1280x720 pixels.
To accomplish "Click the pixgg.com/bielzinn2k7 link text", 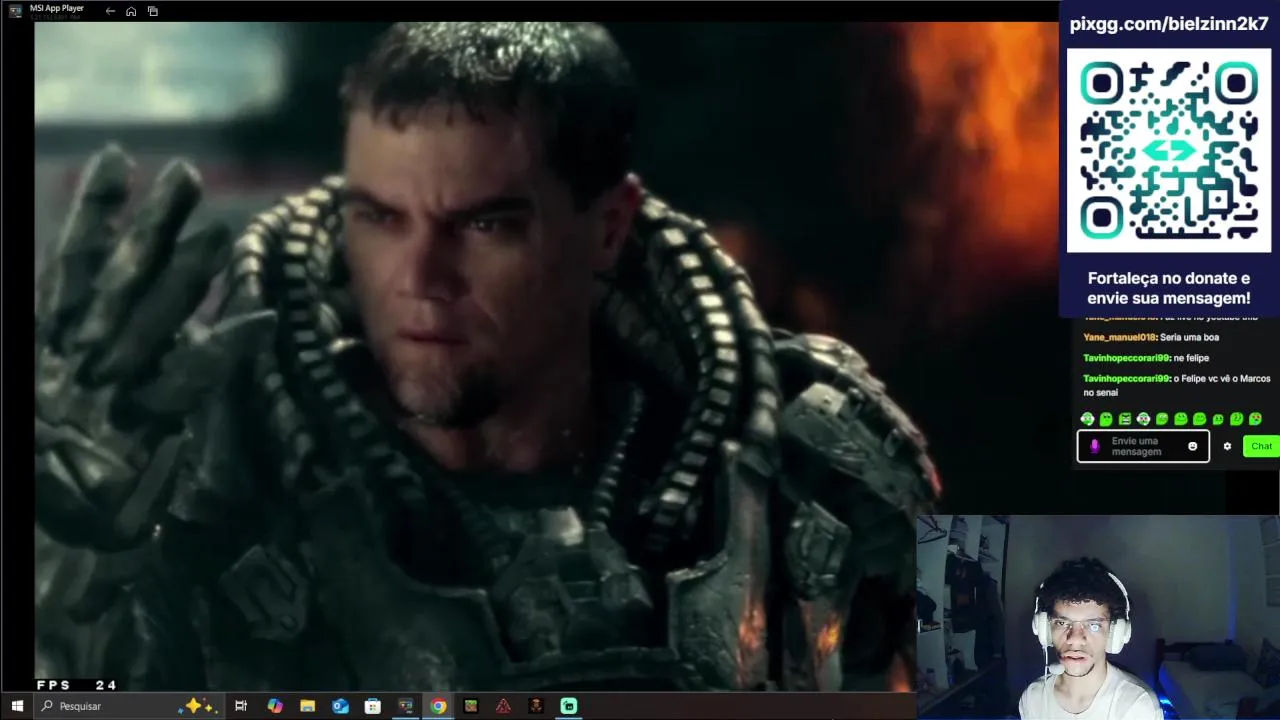I will pyautogui.click(x=1169, y=25).
